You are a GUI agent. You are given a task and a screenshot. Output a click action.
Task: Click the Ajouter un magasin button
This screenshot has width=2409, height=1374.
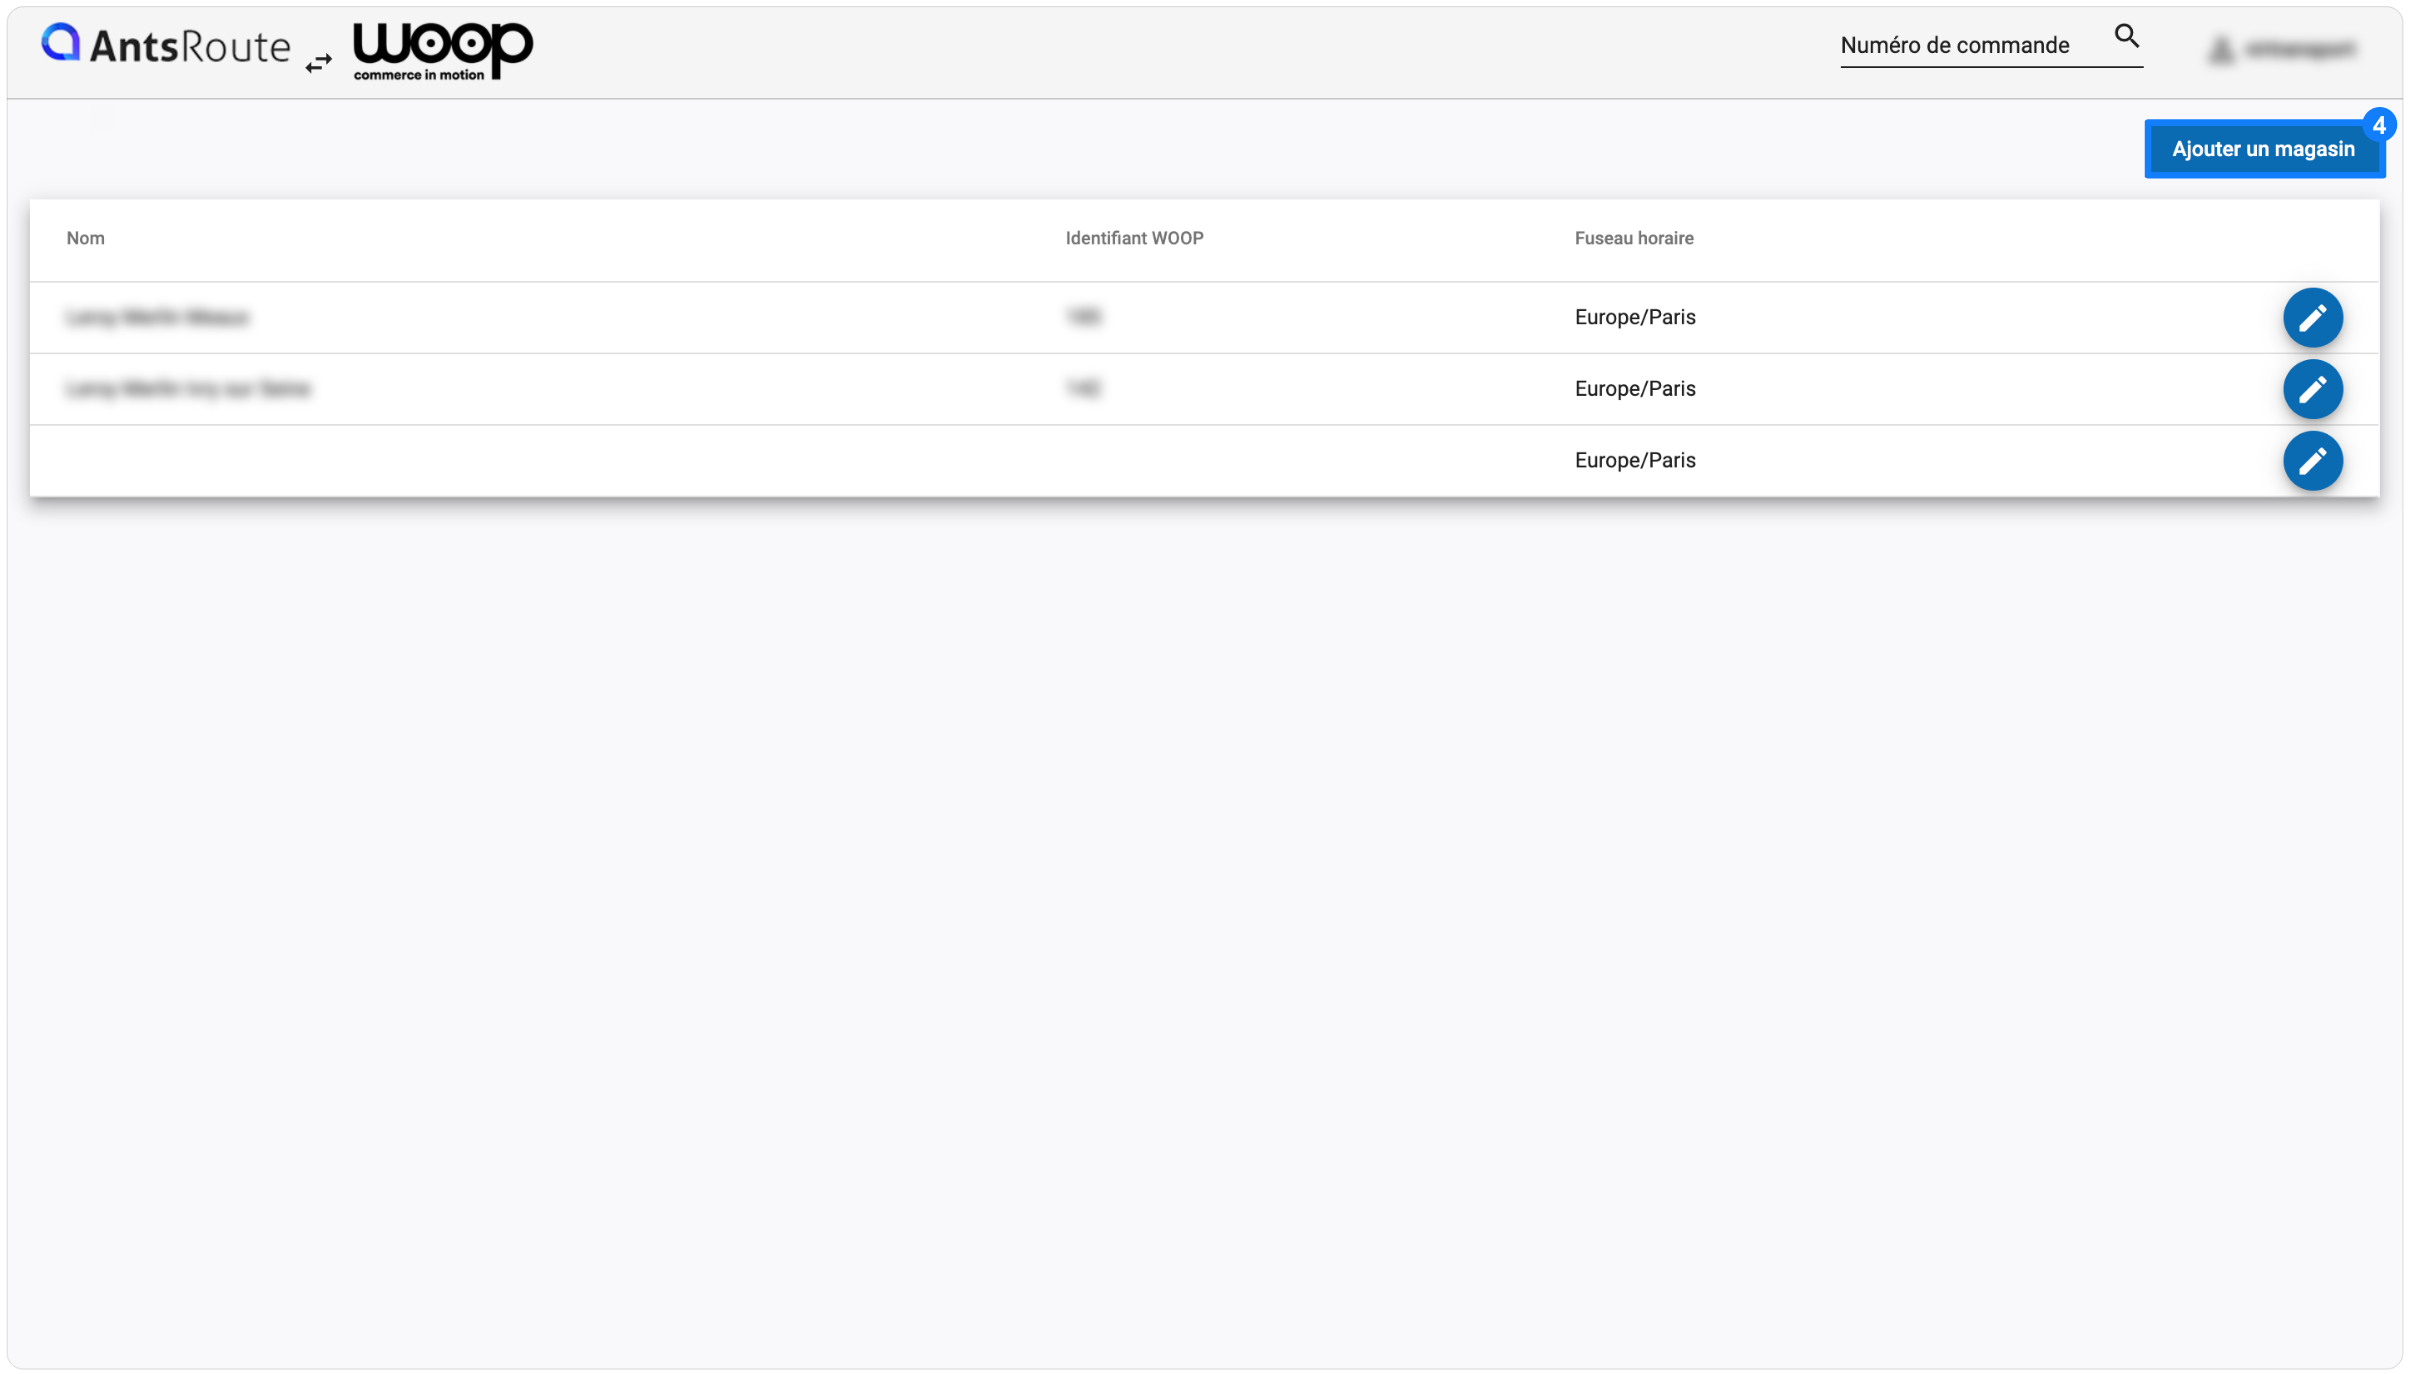(2264, 149)
